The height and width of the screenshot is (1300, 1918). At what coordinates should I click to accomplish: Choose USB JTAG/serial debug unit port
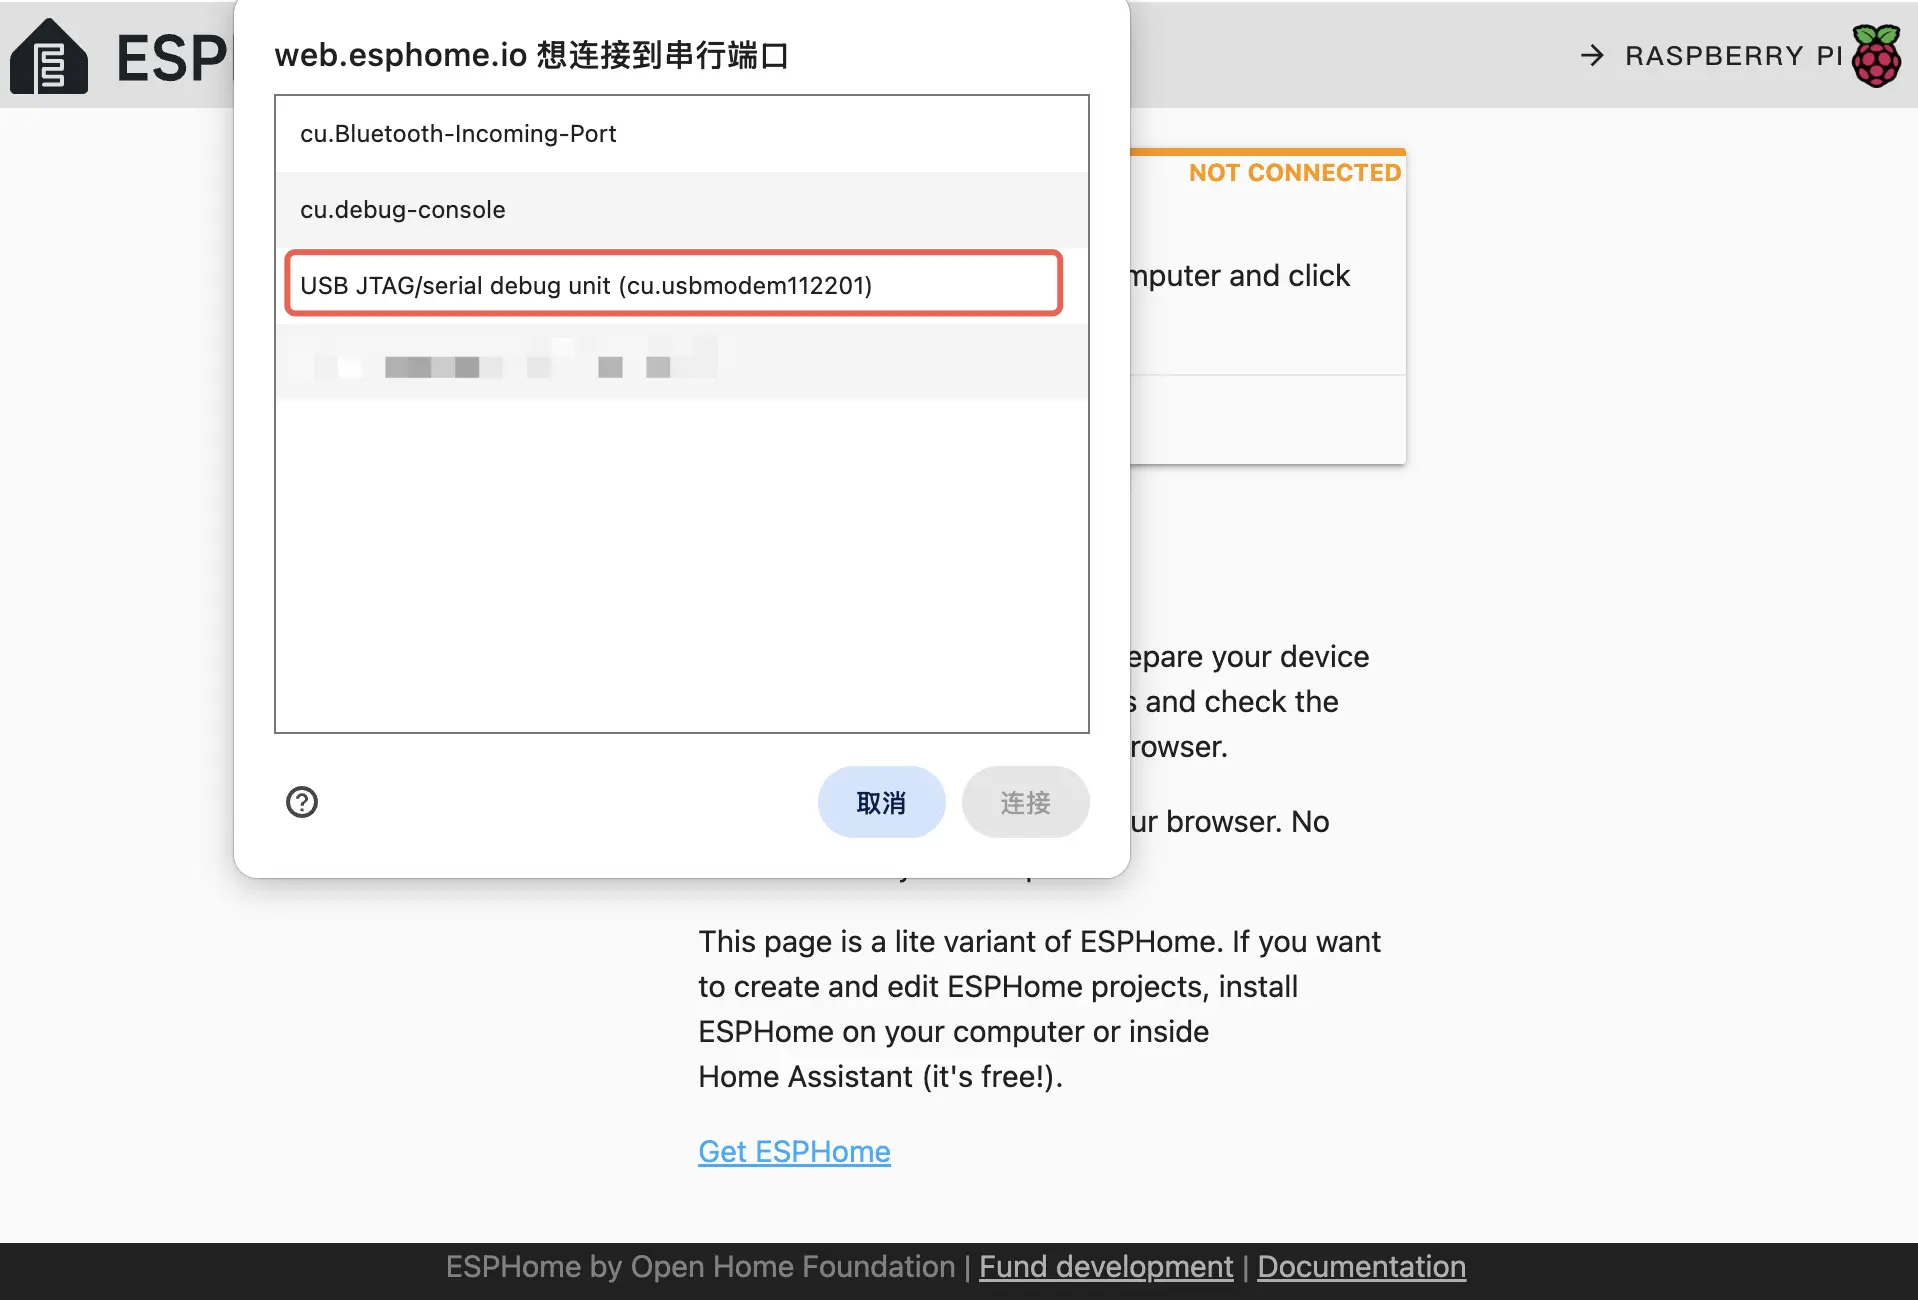[x=586, y=286]
